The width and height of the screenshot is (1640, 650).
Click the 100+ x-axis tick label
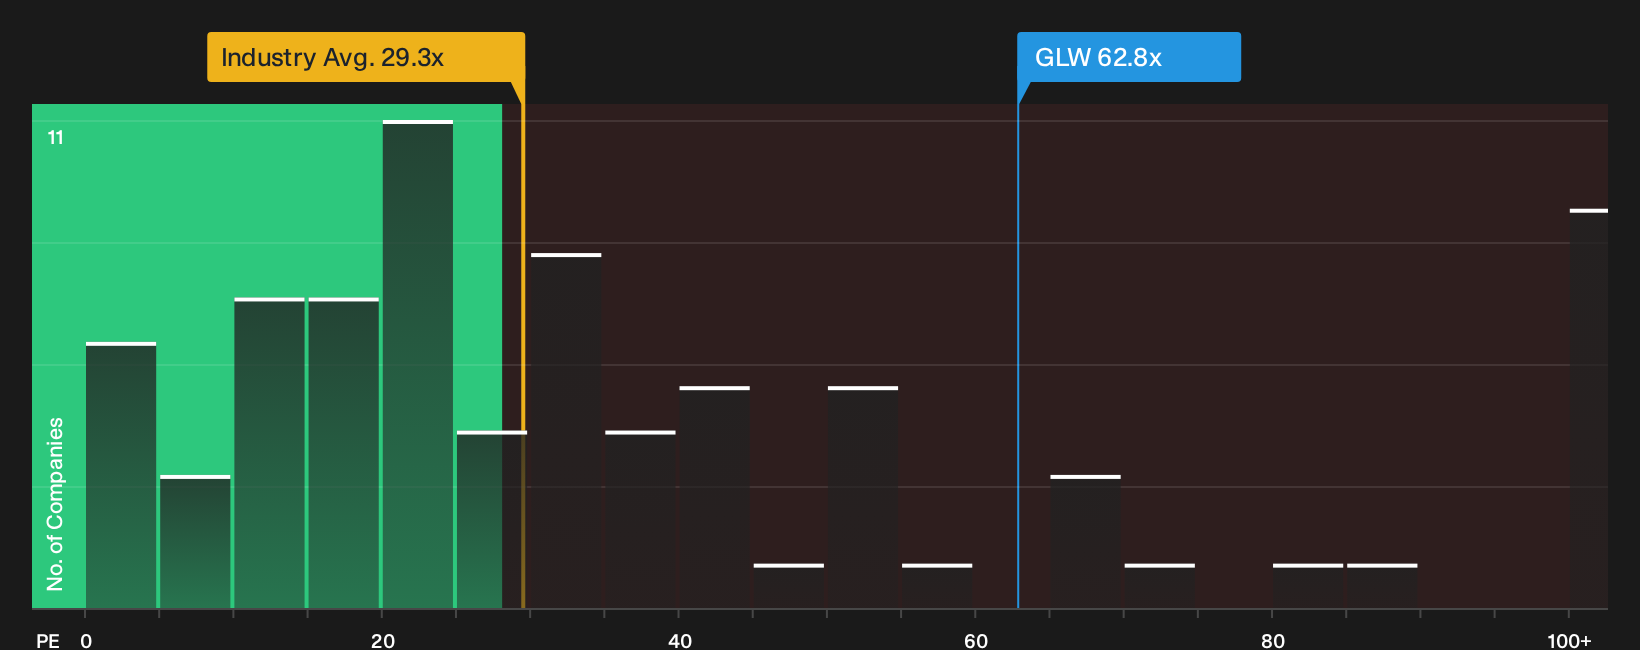pos(1569,640)
